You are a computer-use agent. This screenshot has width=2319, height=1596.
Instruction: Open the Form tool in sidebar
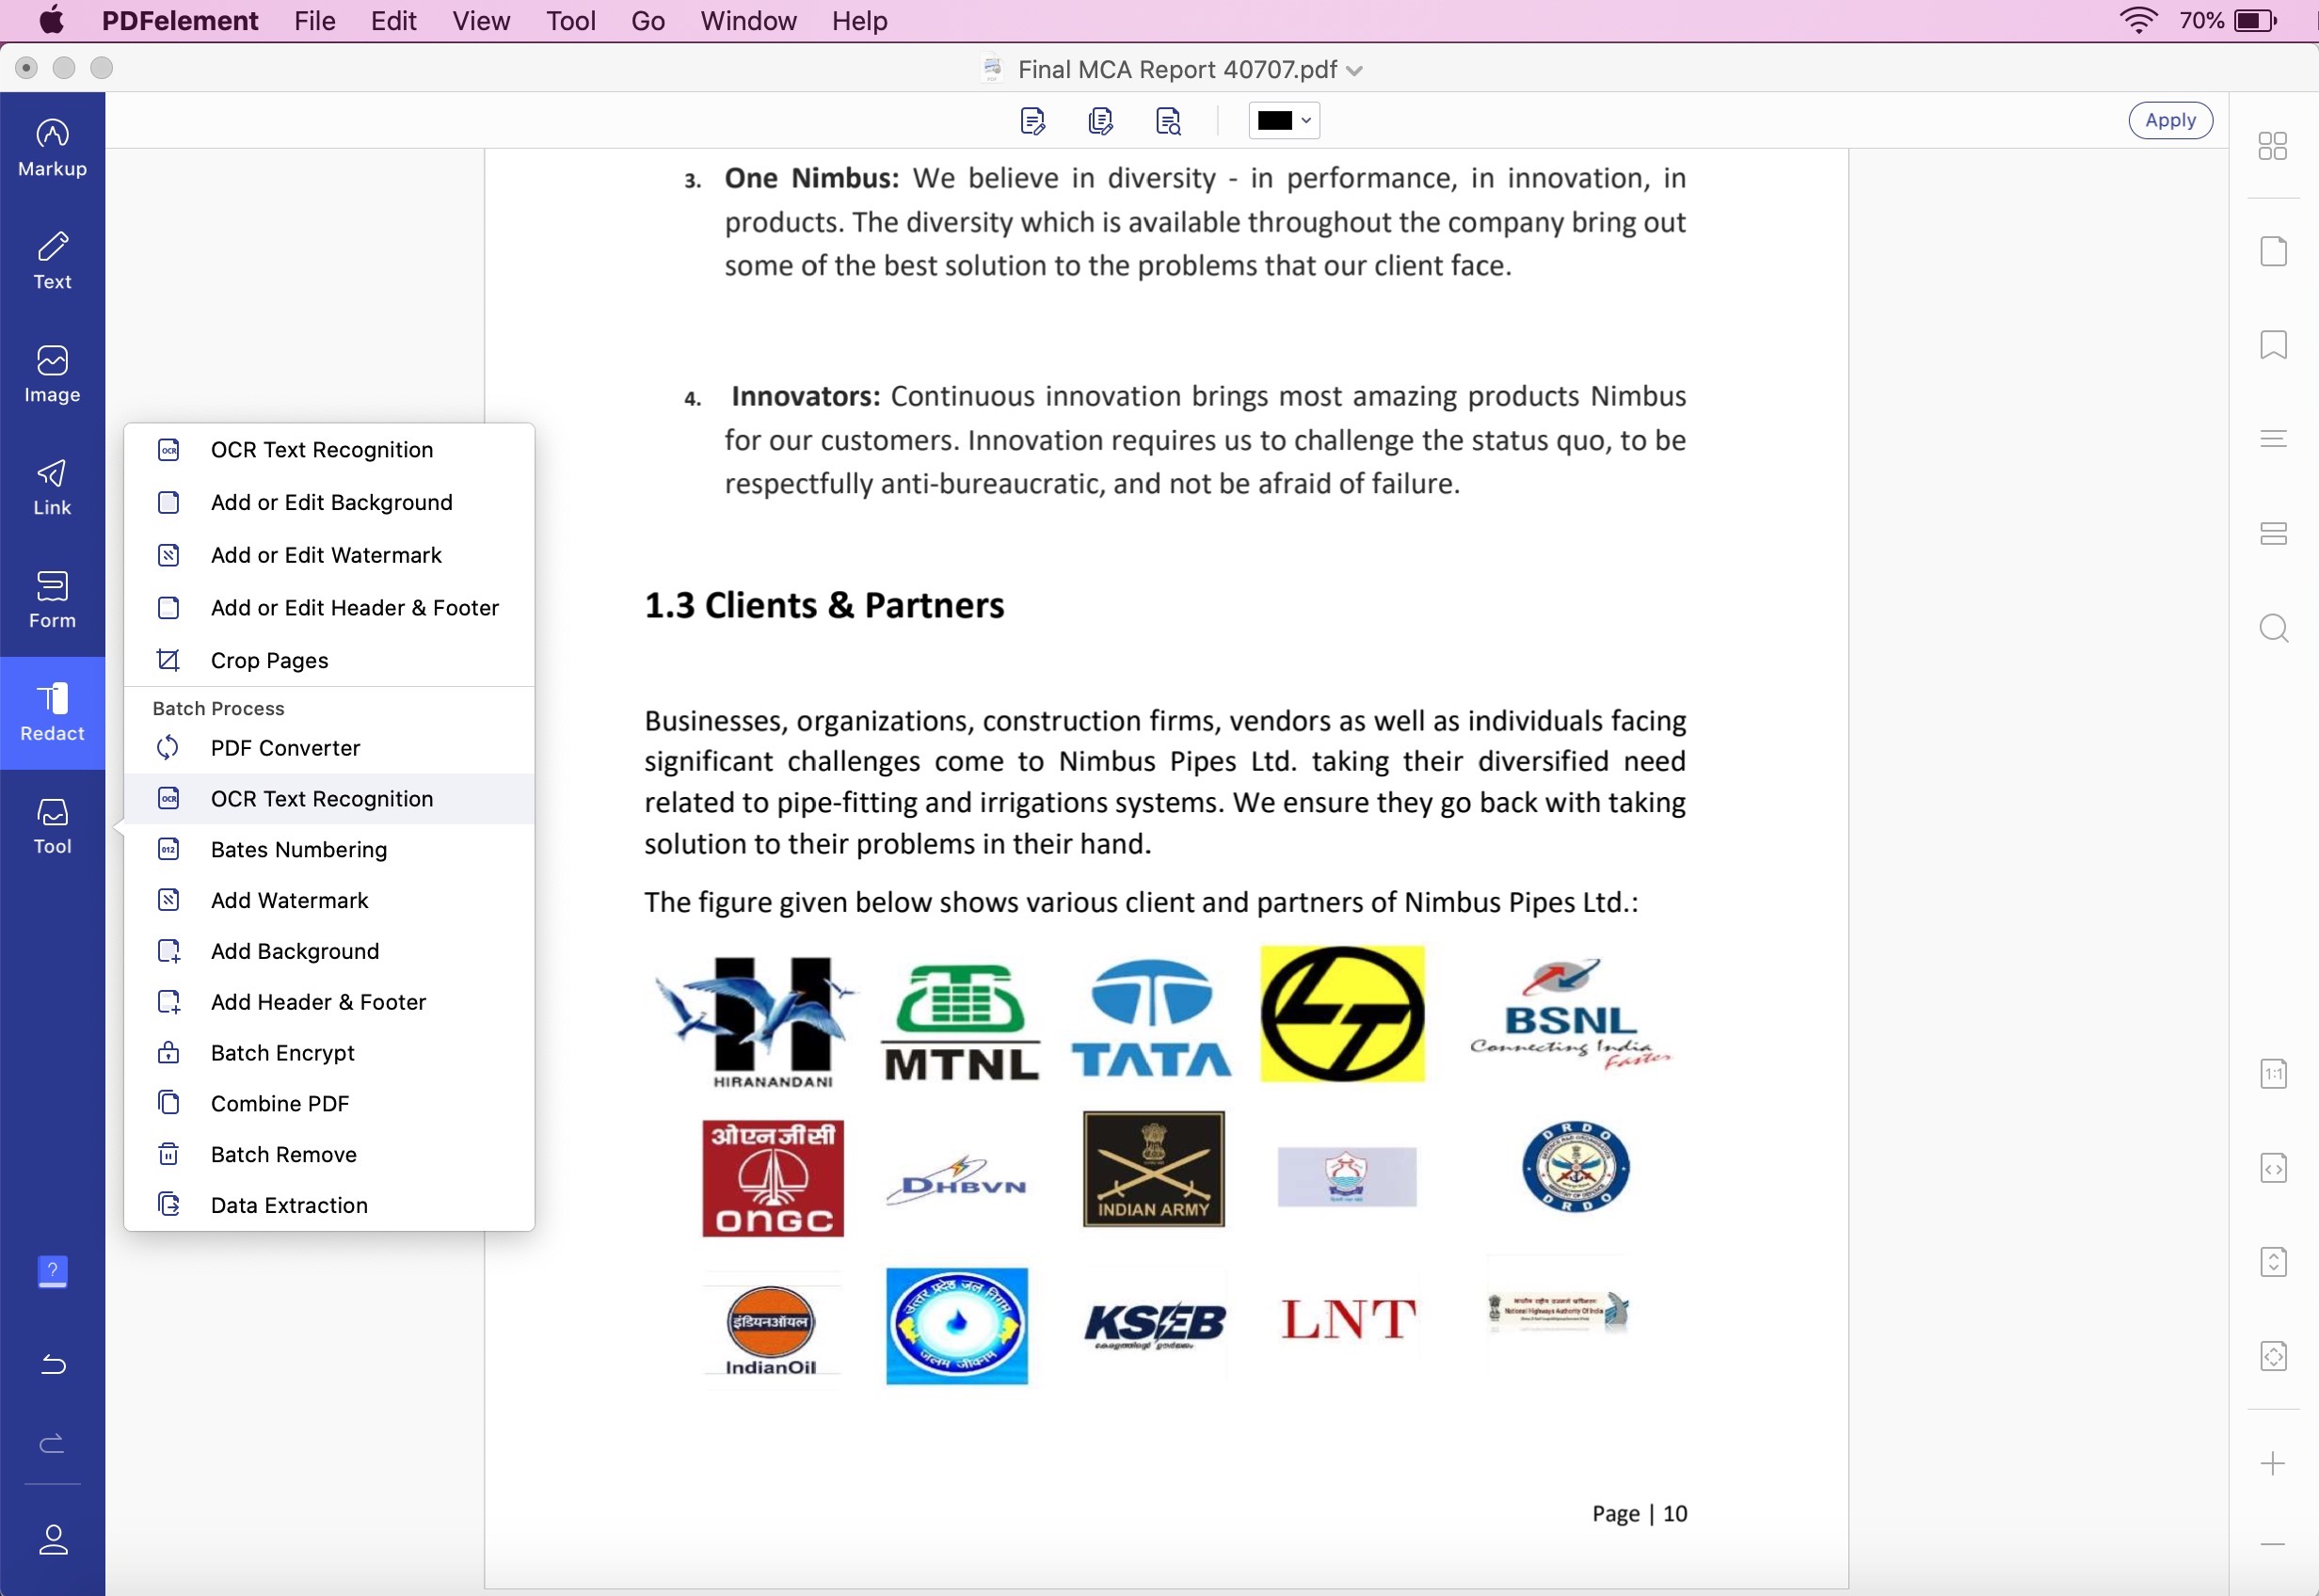[52, 600]
